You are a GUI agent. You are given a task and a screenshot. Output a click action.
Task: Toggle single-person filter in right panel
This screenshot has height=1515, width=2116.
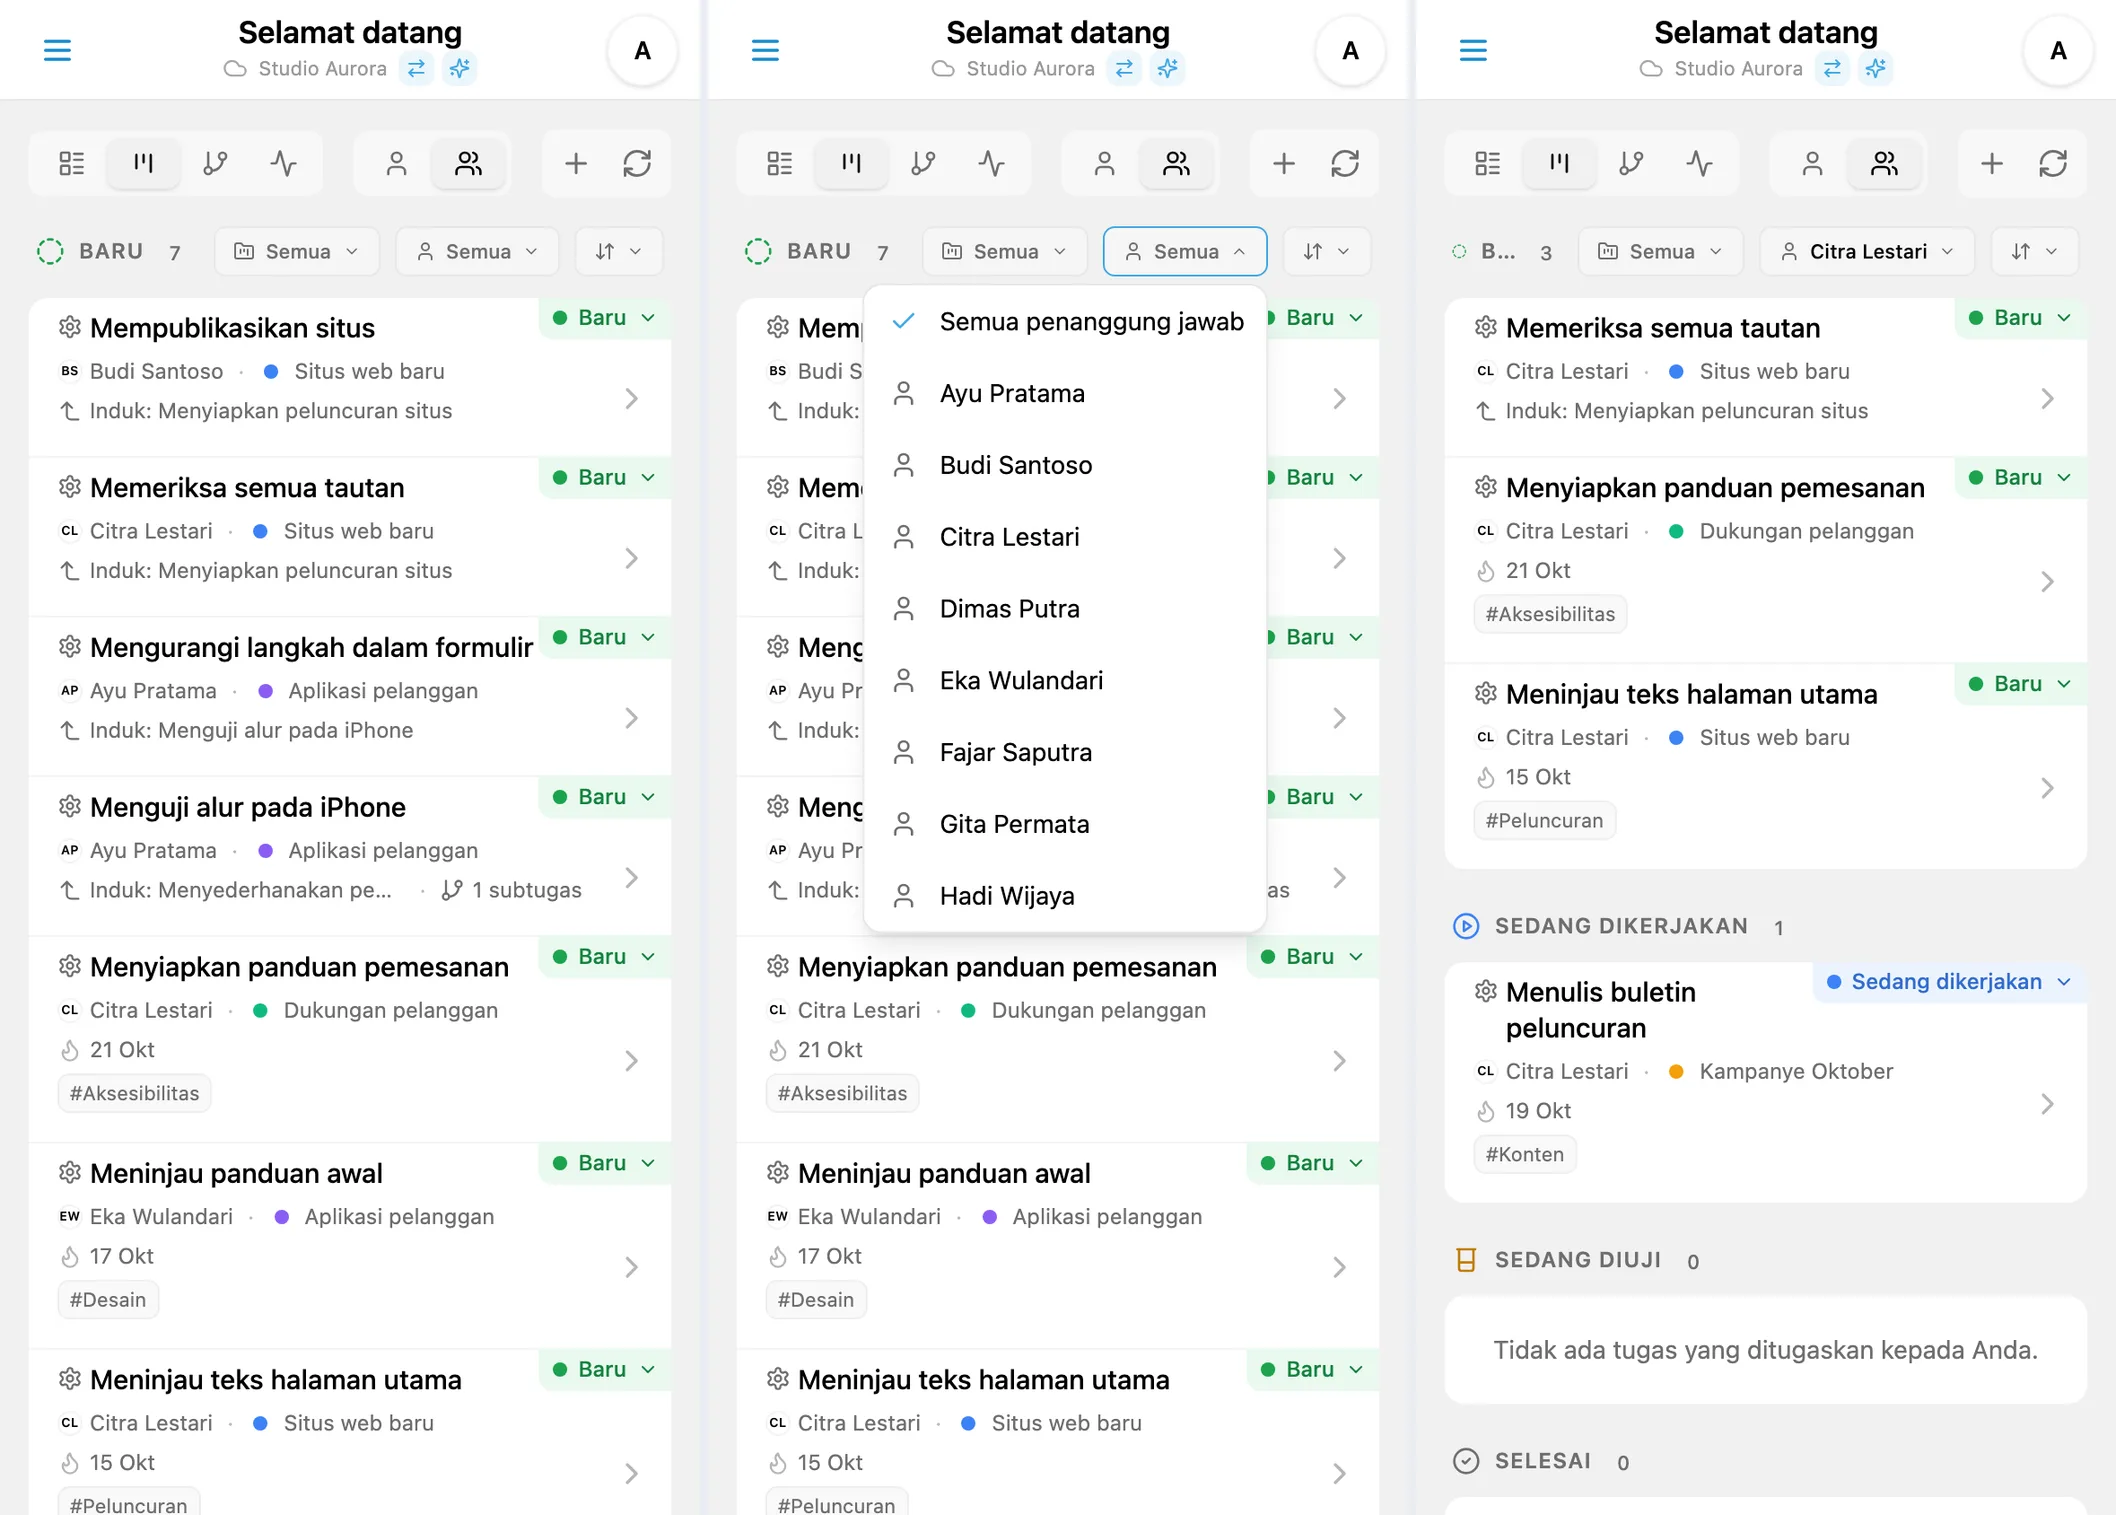1812,163
